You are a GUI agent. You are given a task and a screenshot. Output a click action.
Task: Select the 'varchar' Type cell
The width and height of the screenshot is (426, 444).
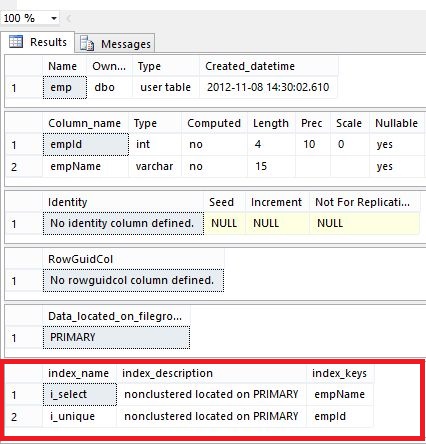click(x=155, y=166)
